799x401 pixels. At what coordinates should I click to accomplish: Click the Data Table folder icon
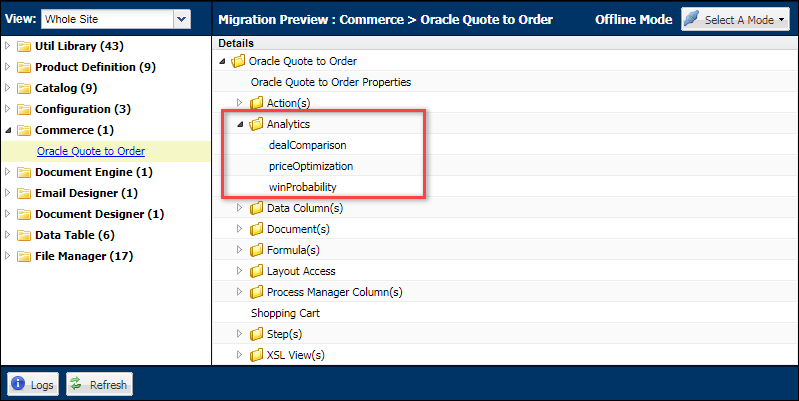pyautogui.click(x=23, y=235)
